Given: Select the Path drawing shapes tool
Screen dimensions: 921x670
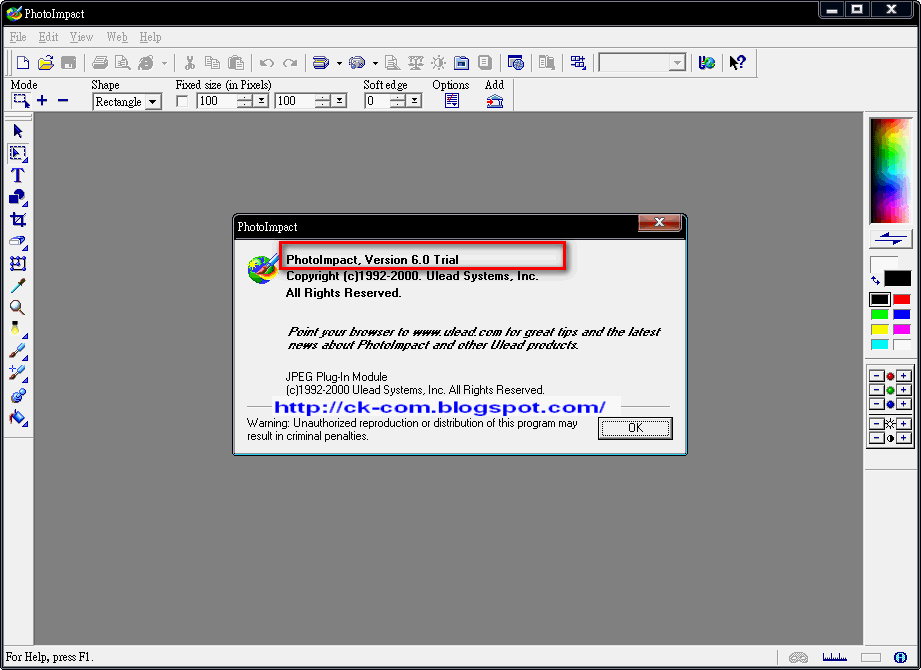Looking at the screenshot, I should tap(18, 197).
